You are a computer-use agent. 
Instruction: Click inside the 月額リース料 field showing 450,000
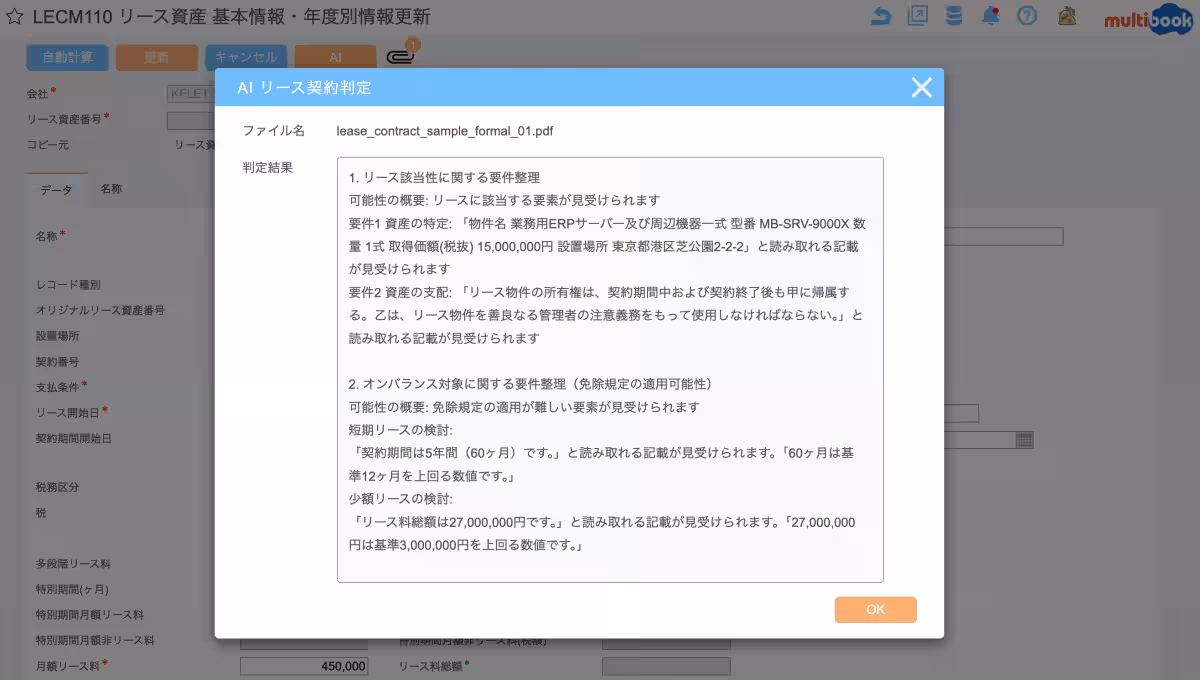coord(303,664)
